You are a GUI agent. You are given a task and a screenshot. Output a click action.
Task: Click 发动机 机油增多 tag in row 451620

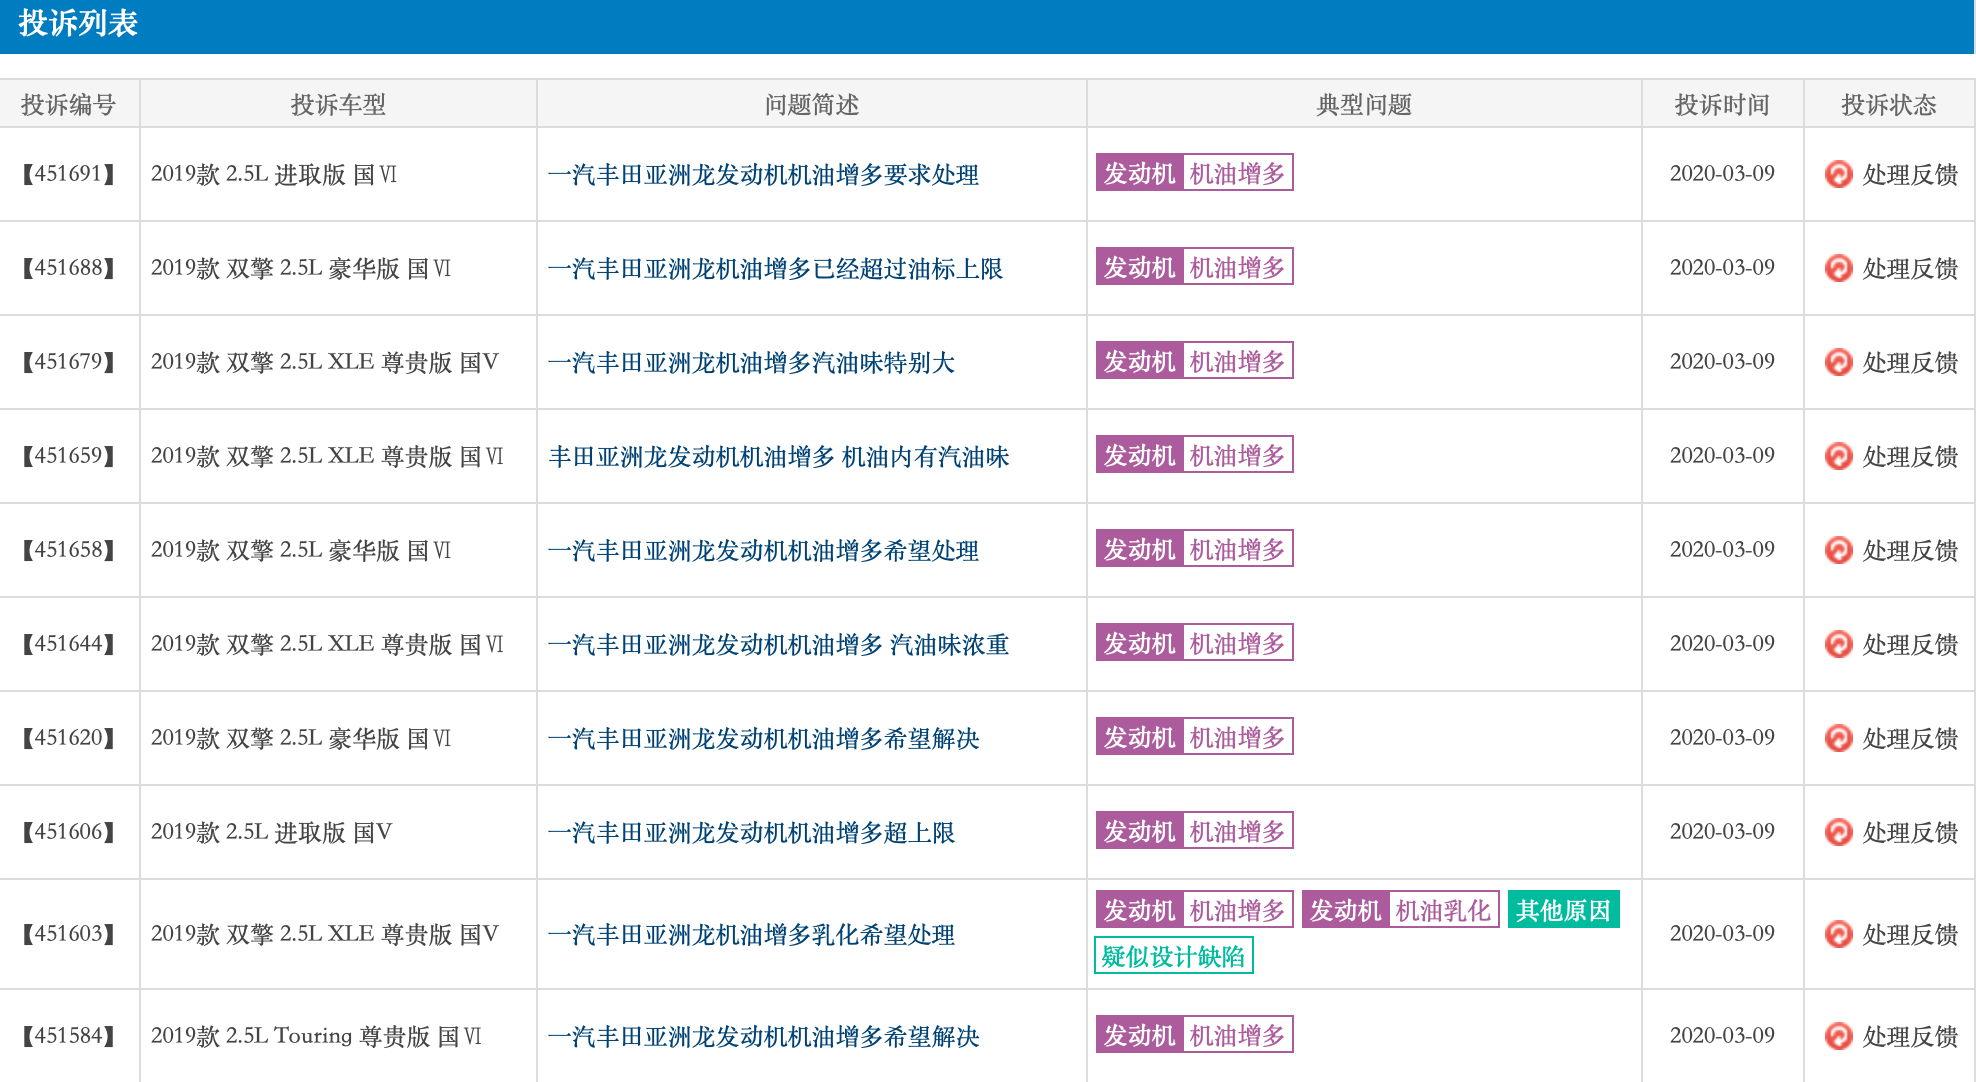[x=1194, y=737]
